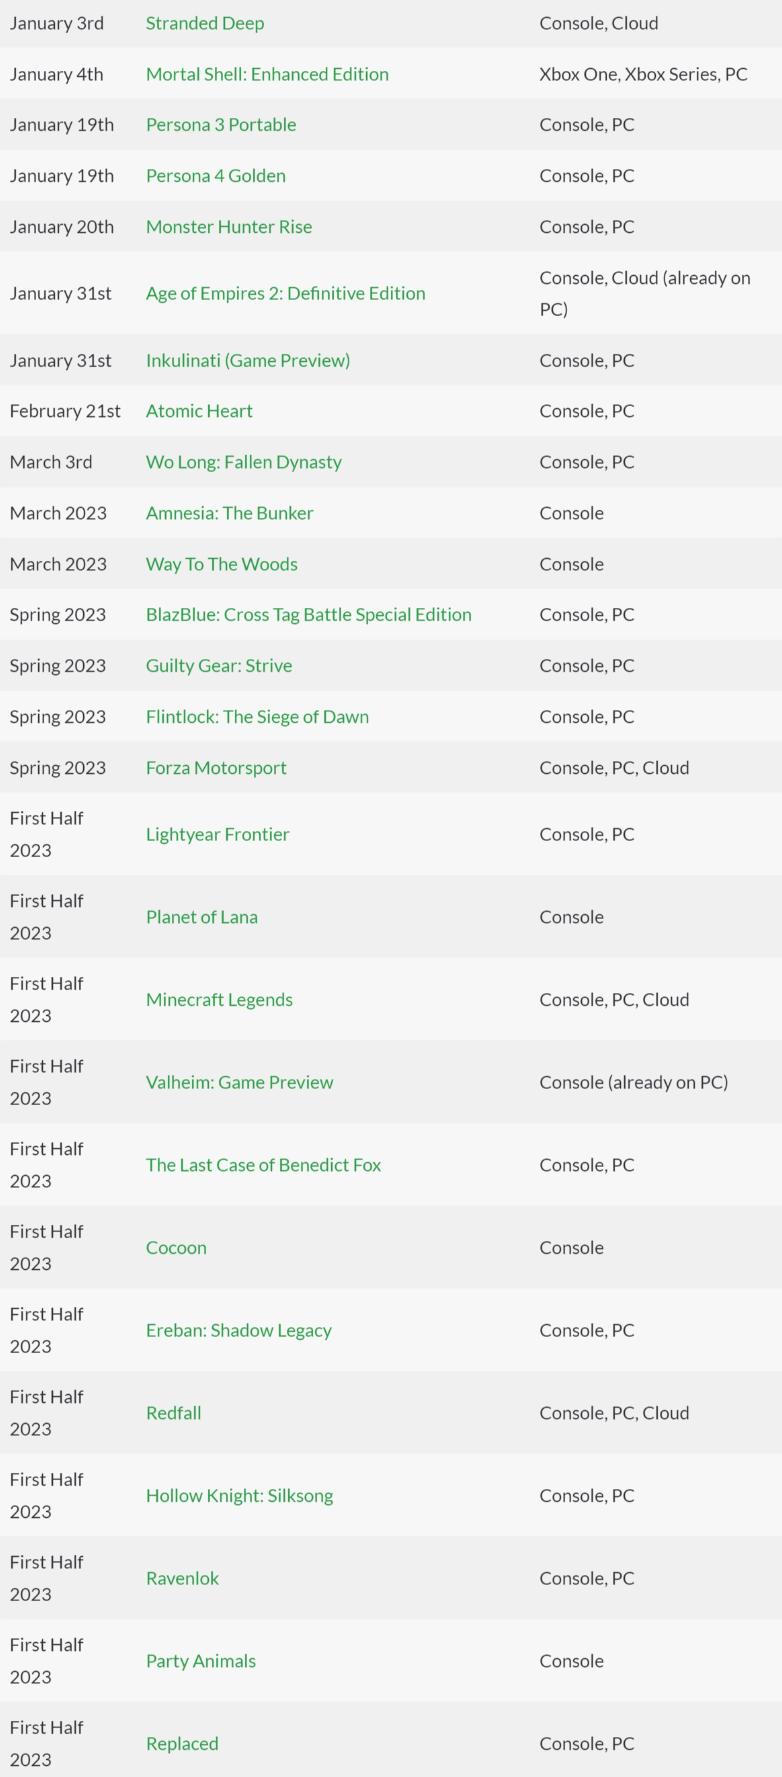Viewport: 782px width, 1777px height.
Task: Visit Flintlock: The Siege of Dawn
Action: [x=257, y=717]
